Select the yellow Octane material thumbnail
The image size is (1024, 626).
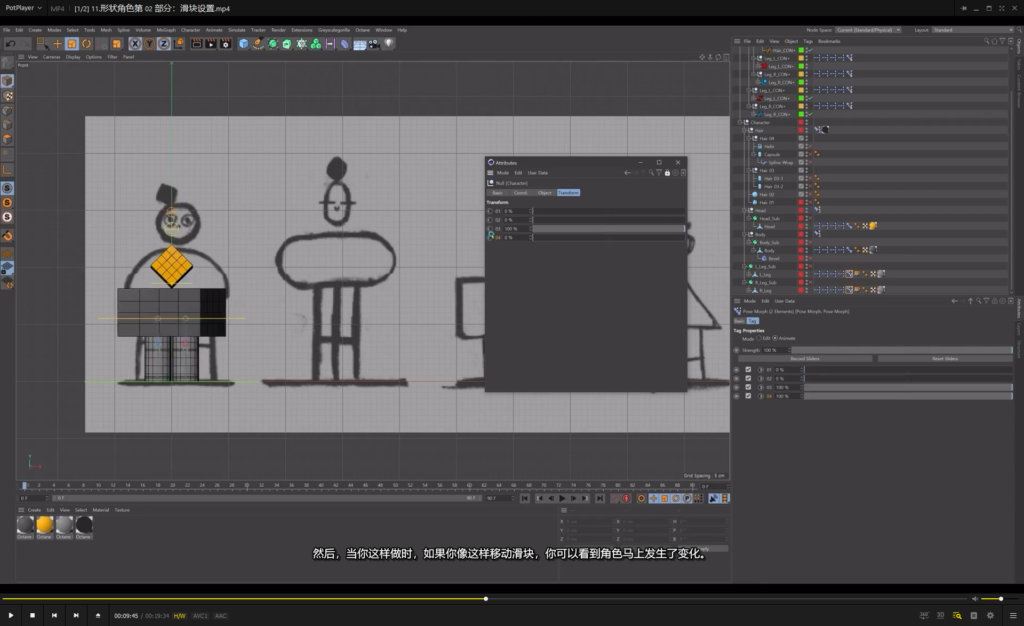(x=45, y=525)
